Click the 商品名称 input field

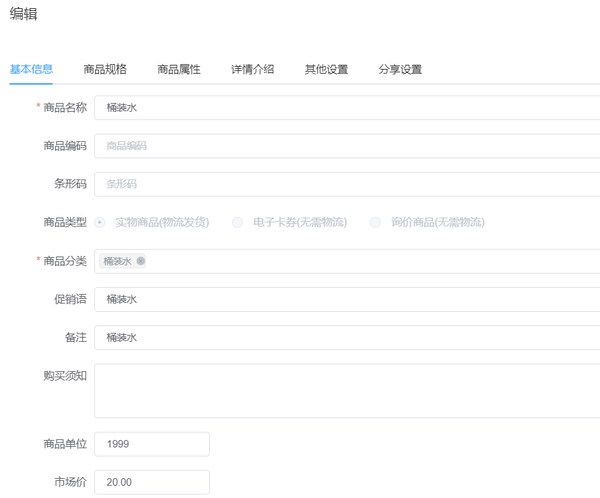click(x=347, y=108)
